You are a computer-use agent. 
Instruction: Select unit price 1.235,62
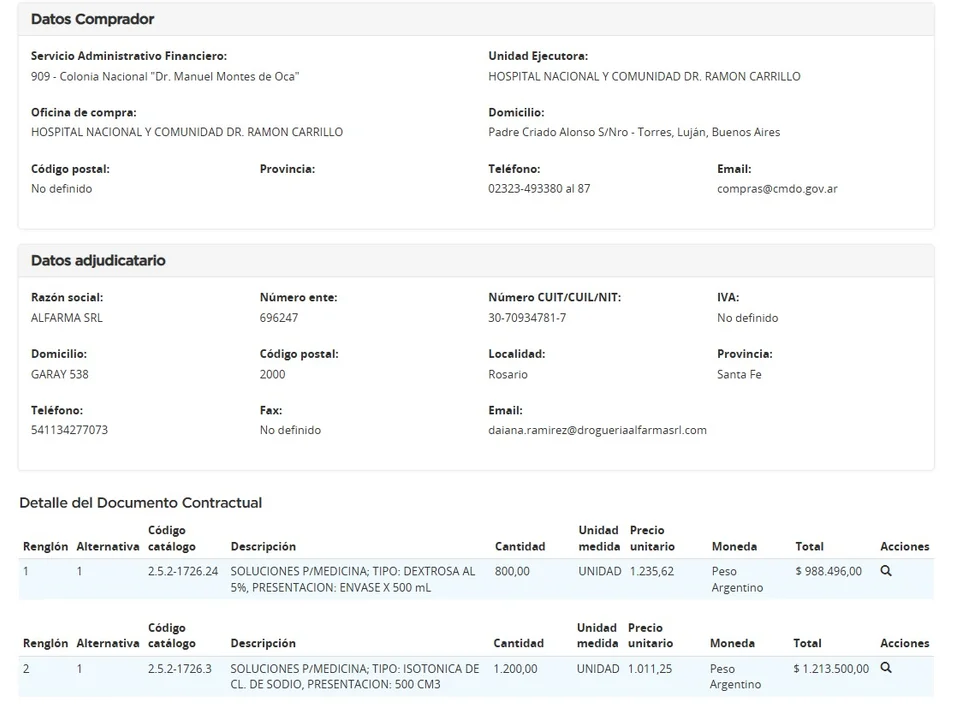tap(652, 571)
